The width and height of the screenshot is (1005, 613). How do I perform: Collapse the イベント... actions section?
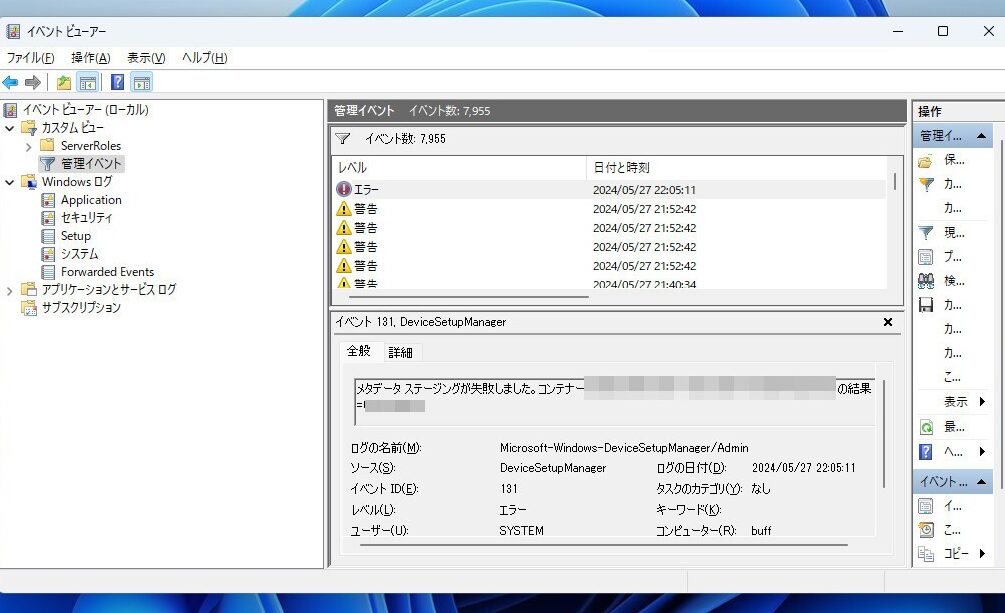(981, 482)
